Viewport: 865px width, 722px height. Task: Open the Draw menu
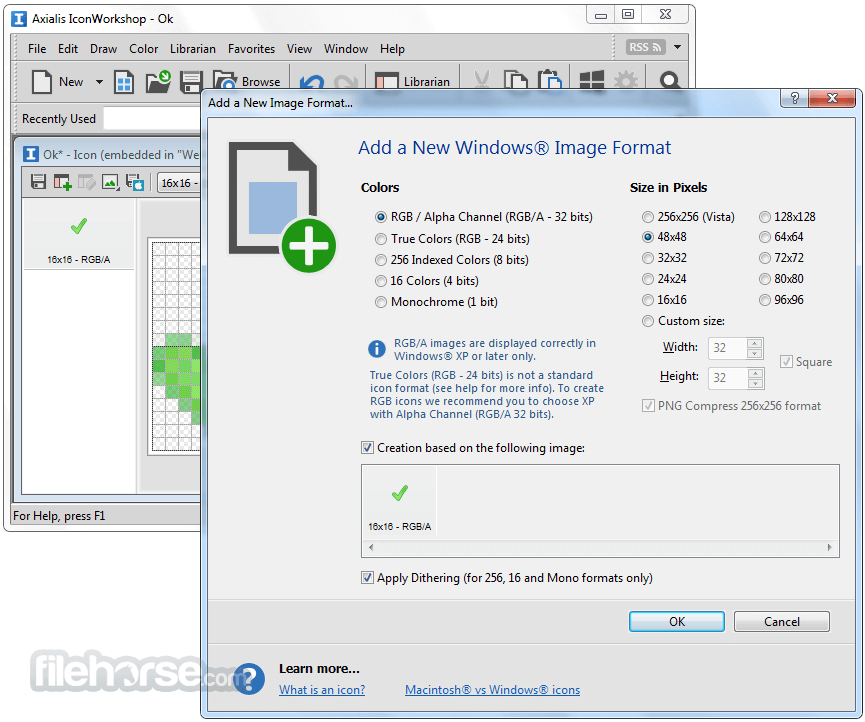tap(104, 48)
